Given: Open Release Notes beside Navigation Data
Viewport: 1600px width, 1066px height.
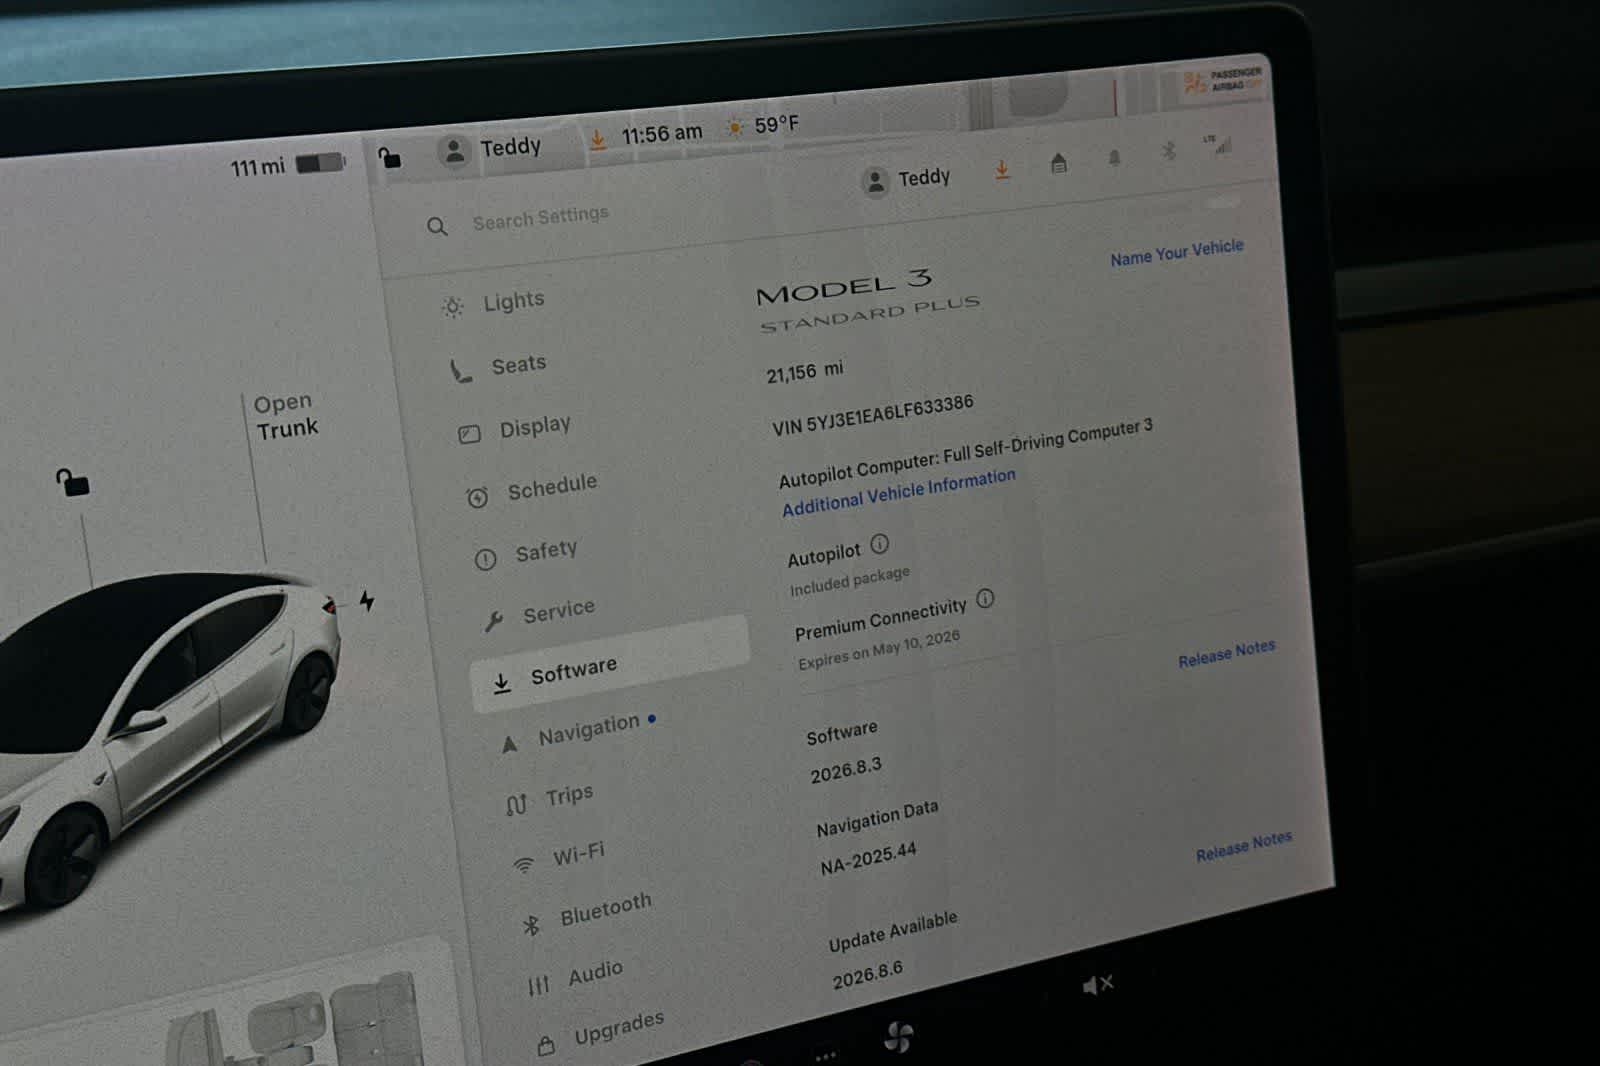Looking at the screenshot, I should pyautogui.click(x=1244, y=846).
